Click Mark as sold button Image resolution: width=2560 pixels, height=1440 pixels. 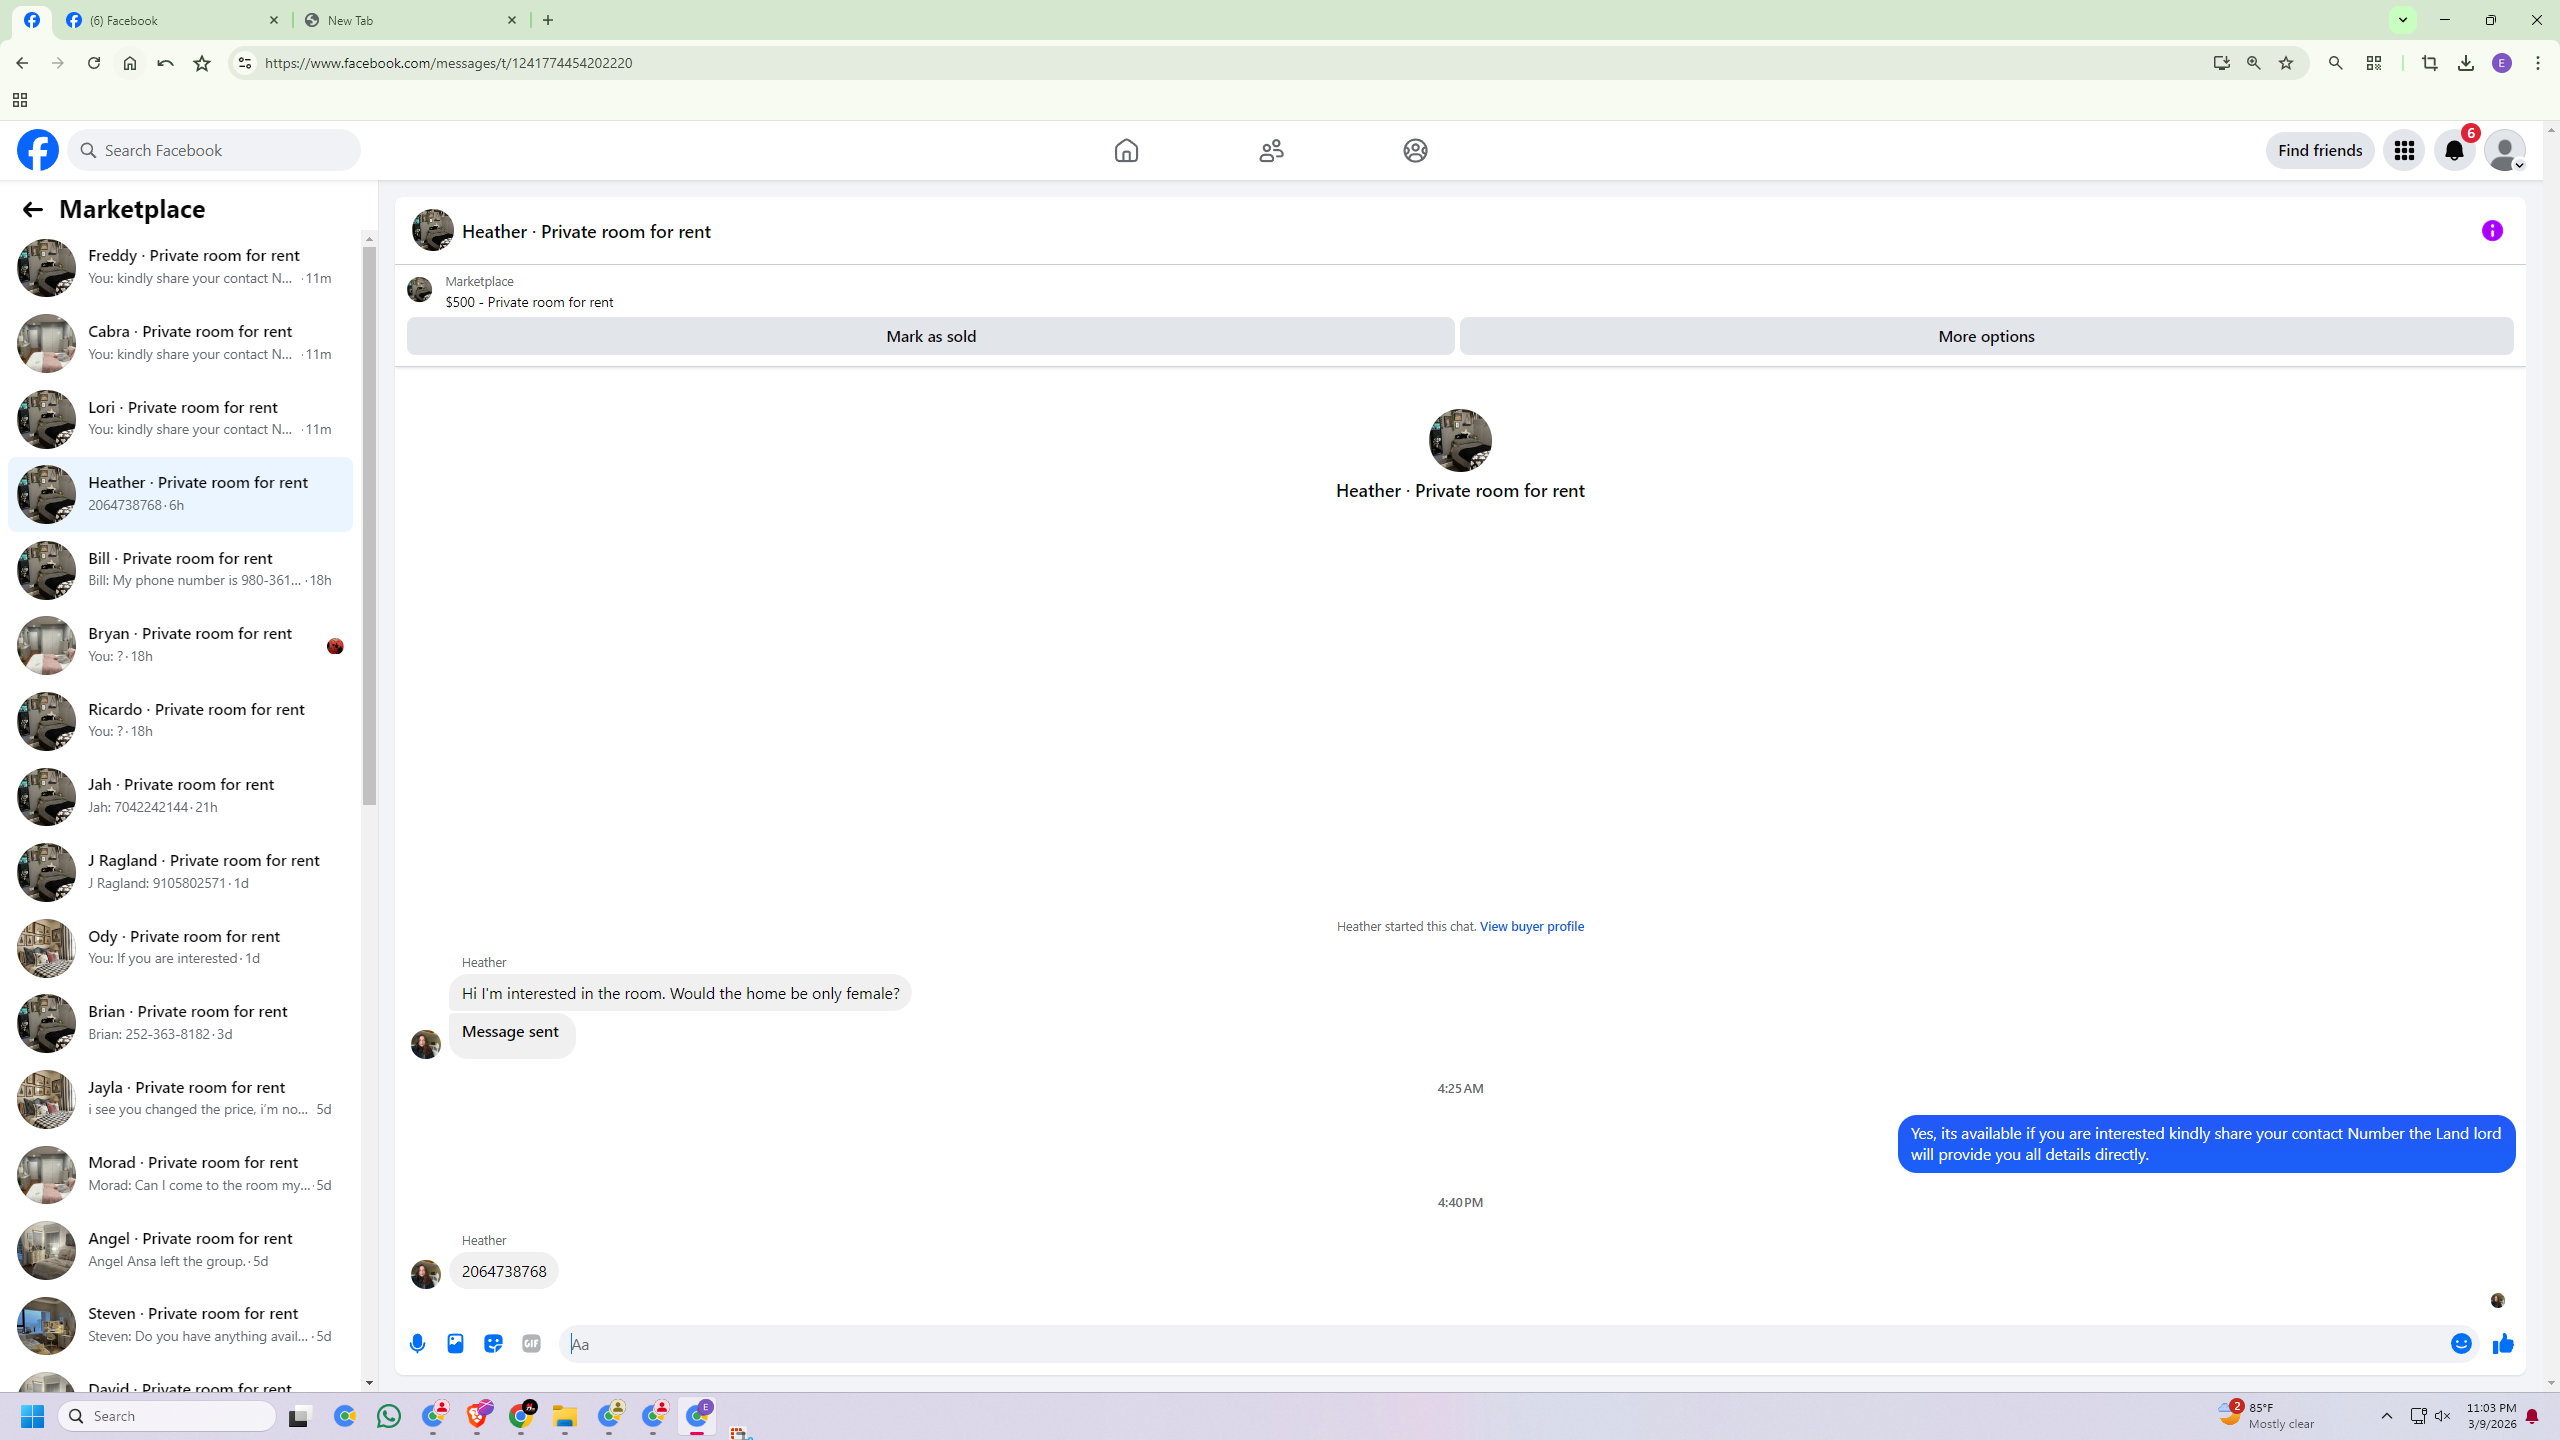(930, 336)
